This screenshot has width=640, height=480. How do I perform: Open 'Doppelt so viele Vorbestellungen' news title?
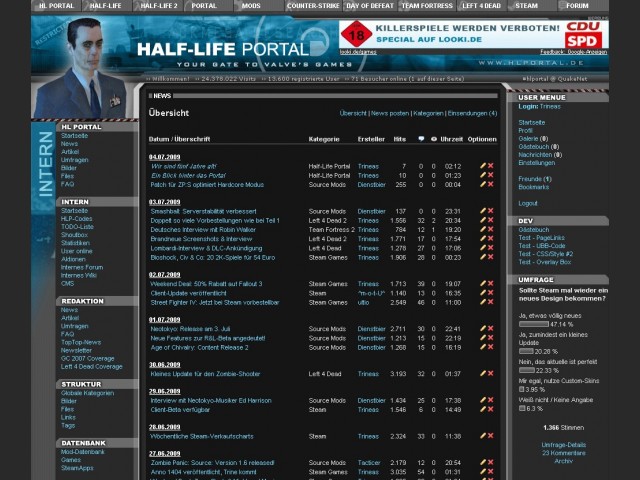[x=215, y=221]
